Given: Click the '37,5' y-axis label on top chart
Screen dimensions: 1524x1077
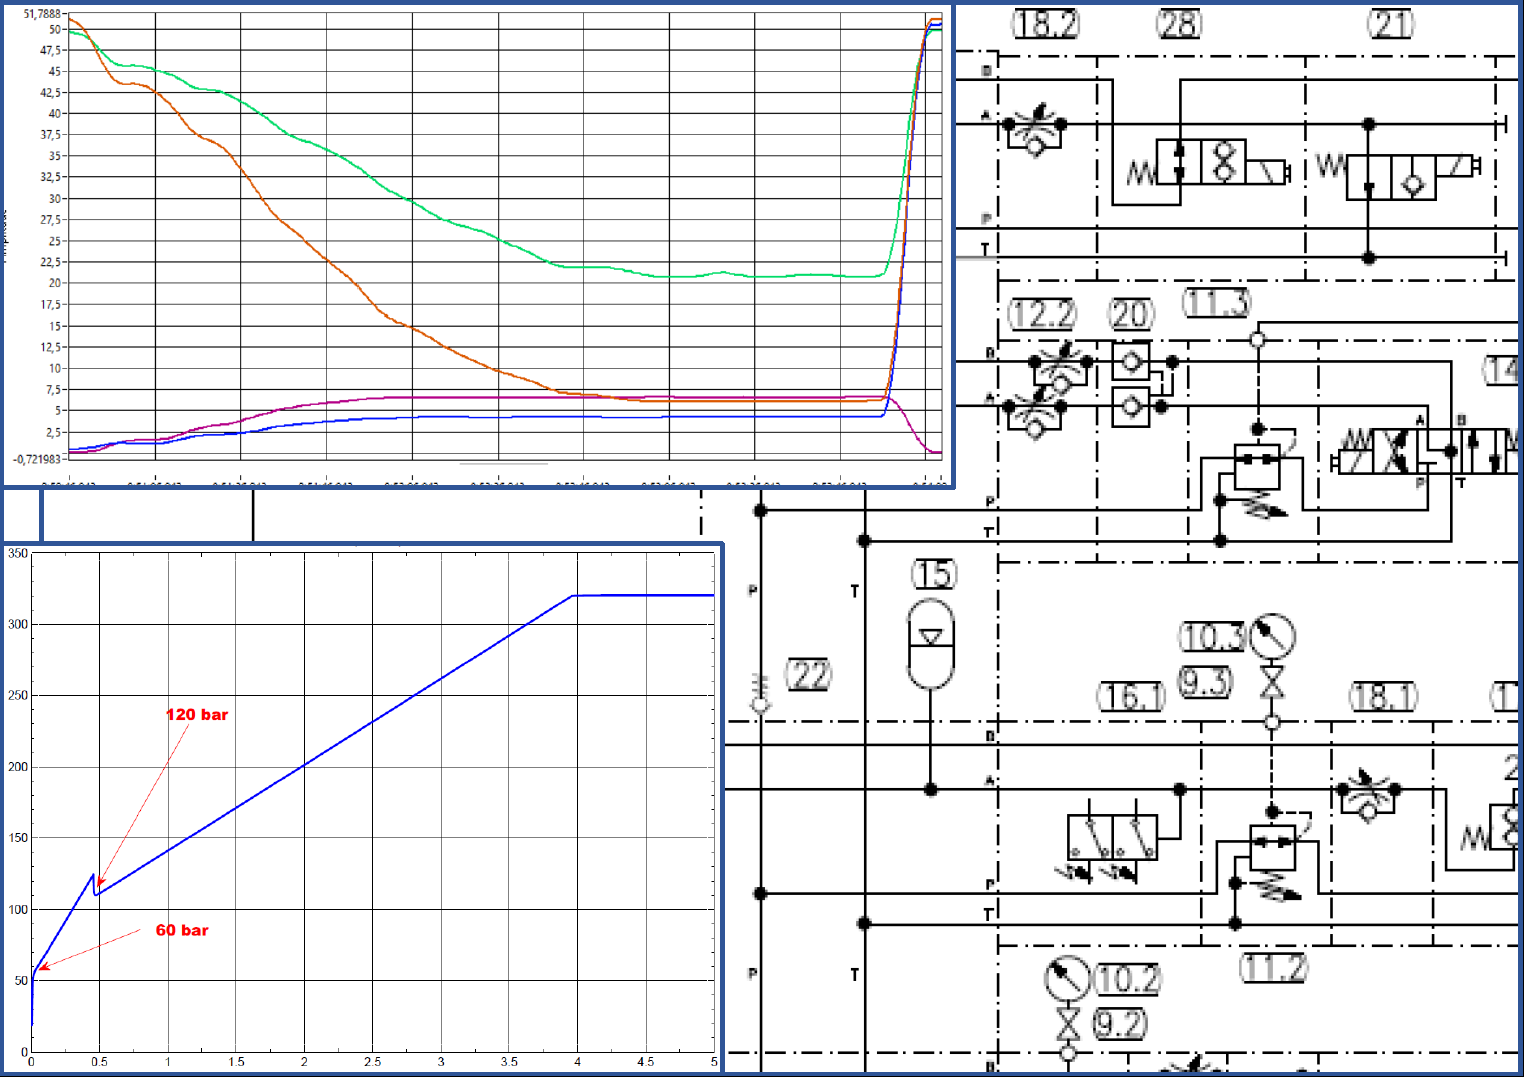Looking at the screenshot, I should point(51,135).
